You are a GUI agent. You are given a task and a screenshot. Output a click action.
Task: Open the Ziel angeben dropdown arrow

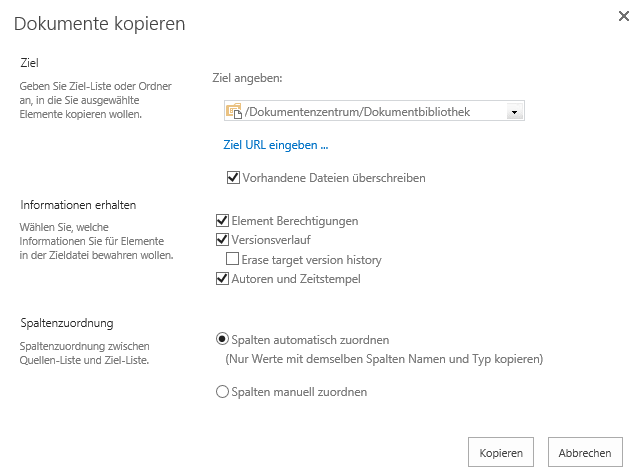click(514, 112)
